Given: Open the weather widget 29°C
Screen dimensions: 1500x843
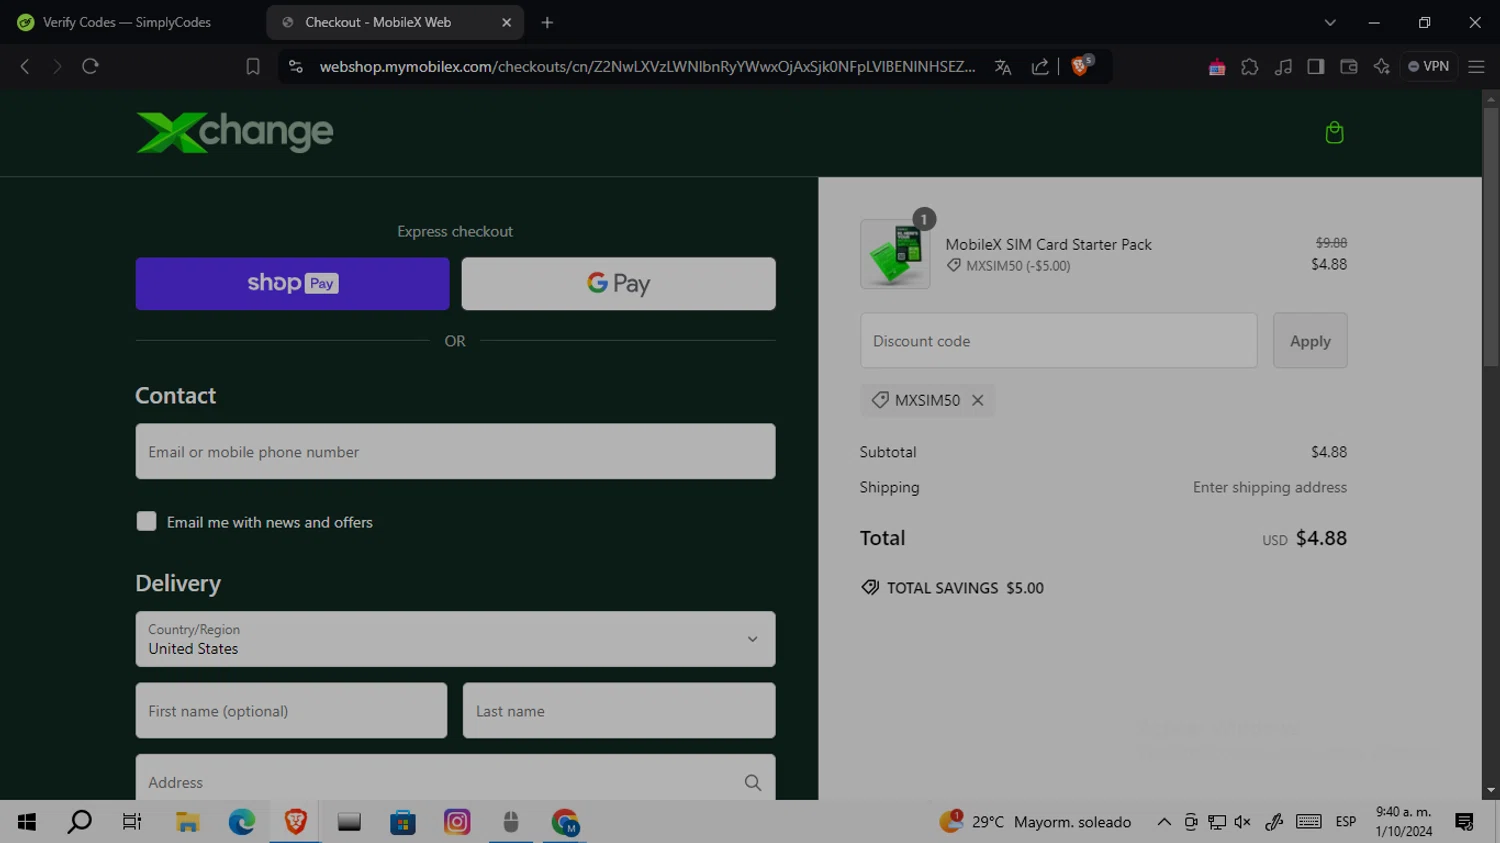Looking at the screenshot, I should pos(1035,822).
